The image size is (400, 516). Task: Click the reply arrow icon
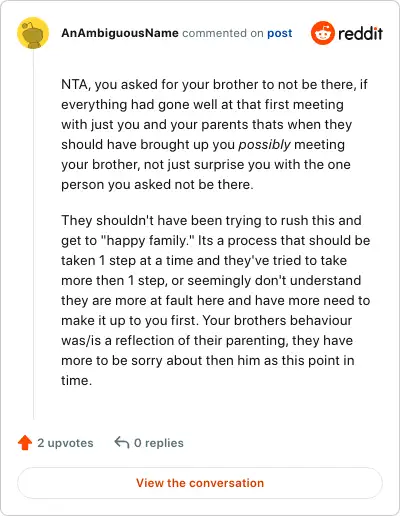pos(122,442)
